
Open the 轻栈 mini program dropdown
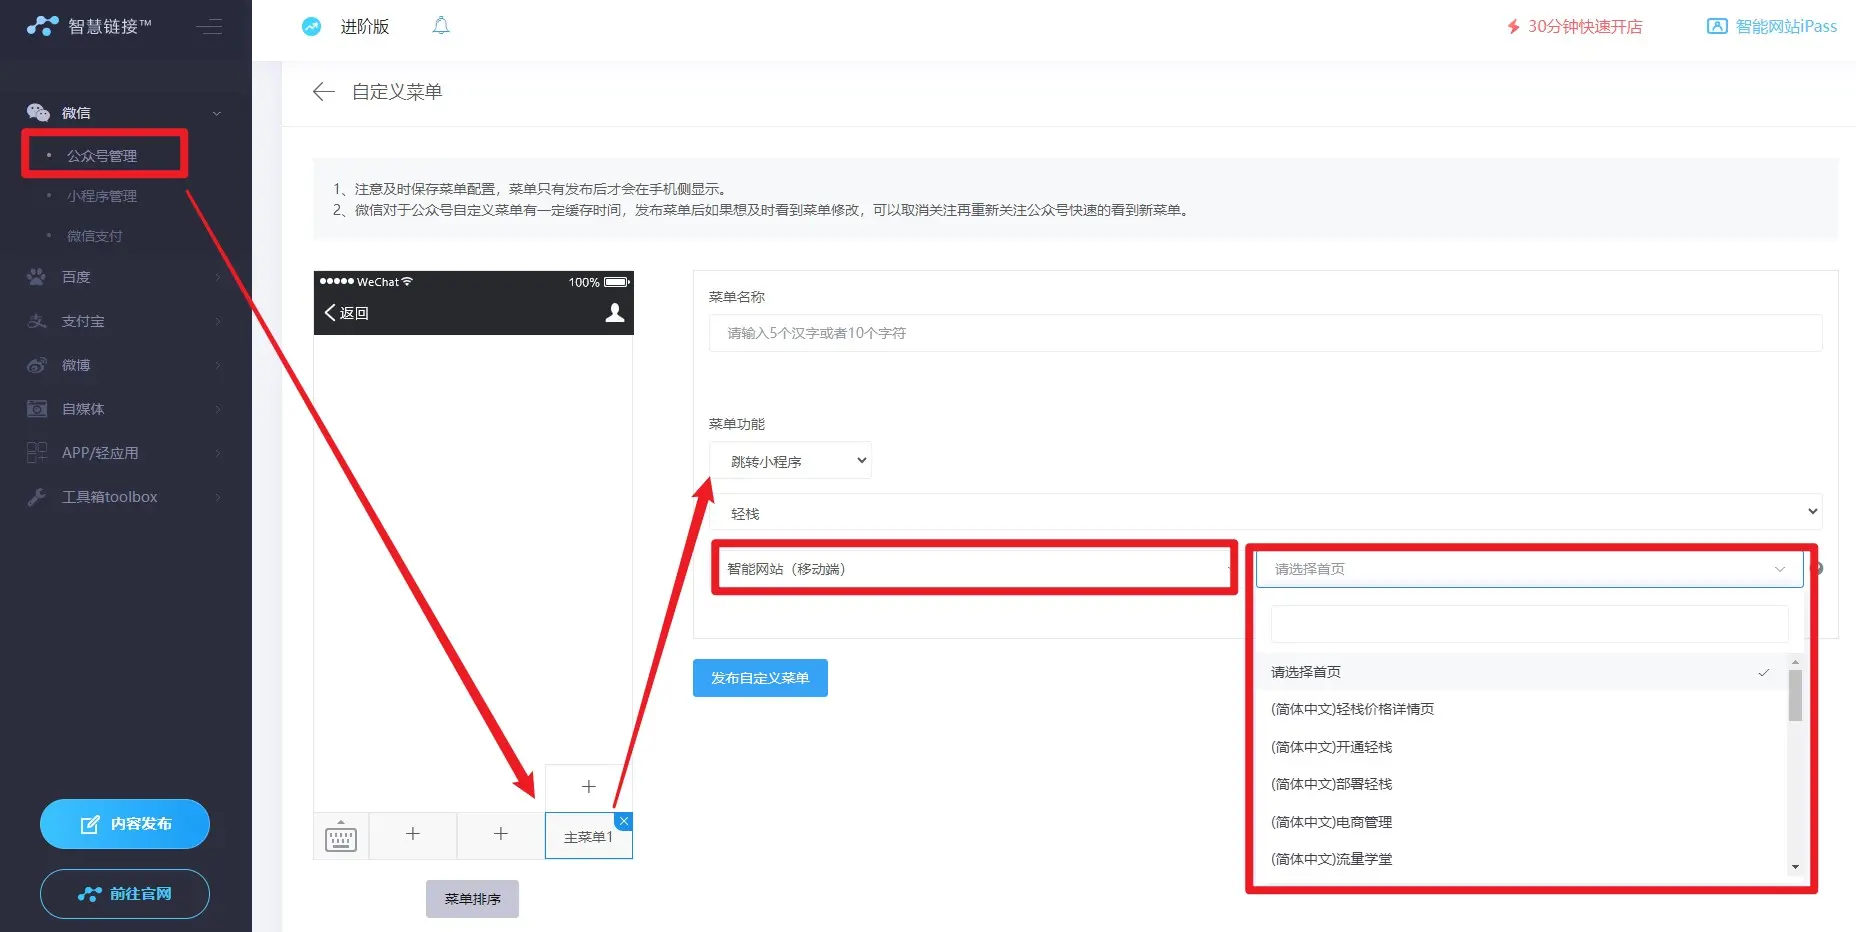point(1265,513)
